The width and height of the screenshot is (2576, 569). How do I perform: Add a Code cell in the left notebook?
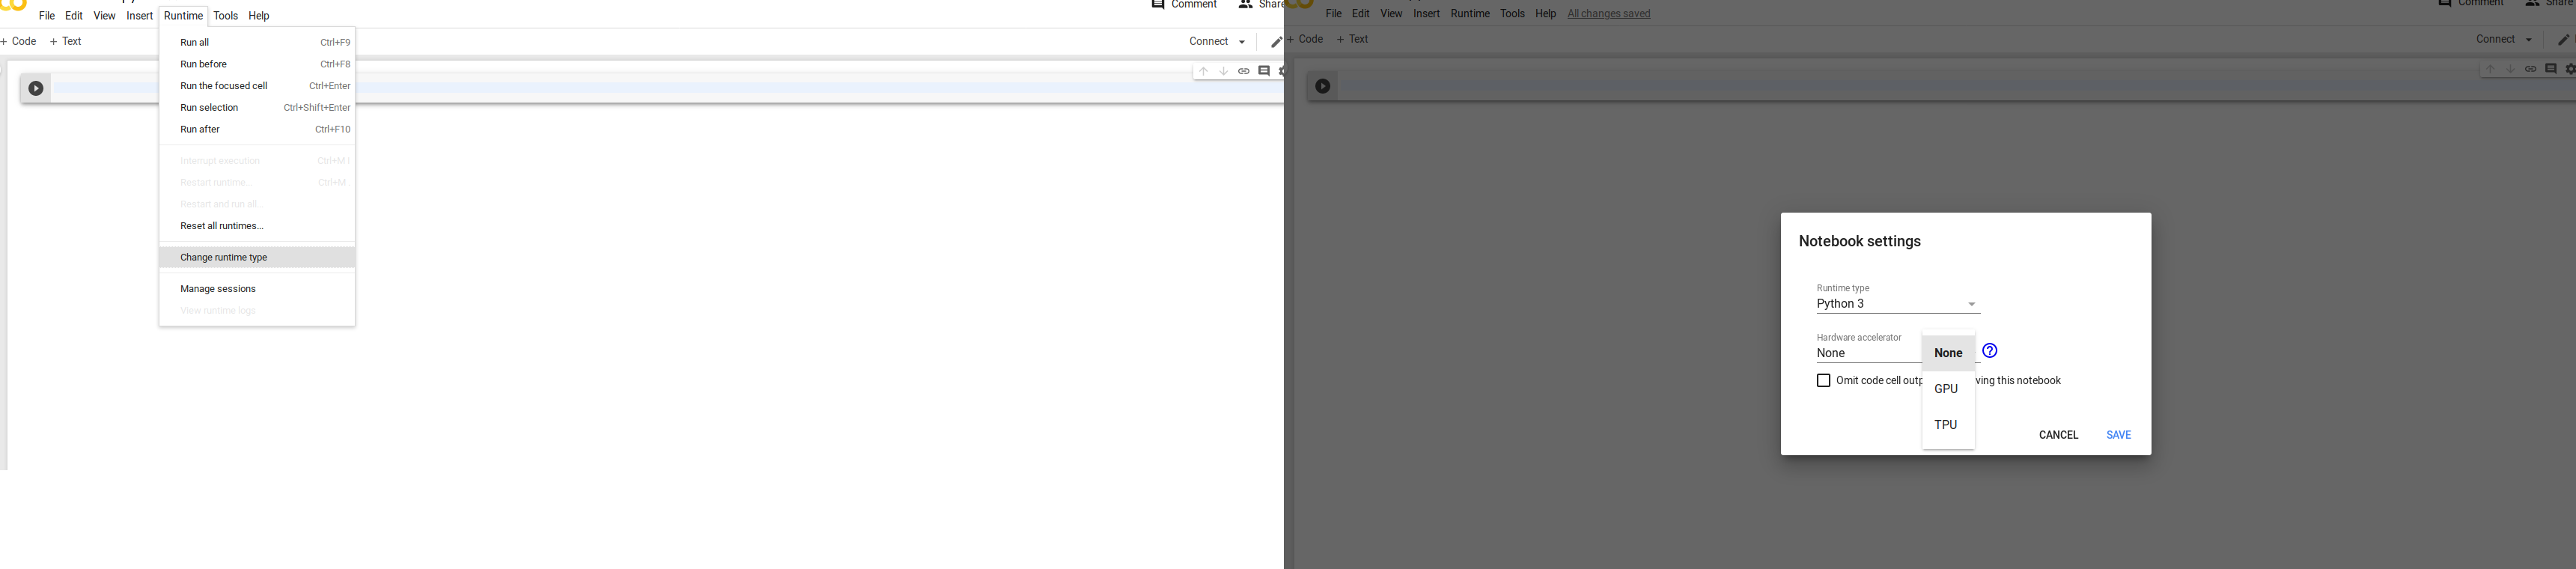tap(19, 42)
